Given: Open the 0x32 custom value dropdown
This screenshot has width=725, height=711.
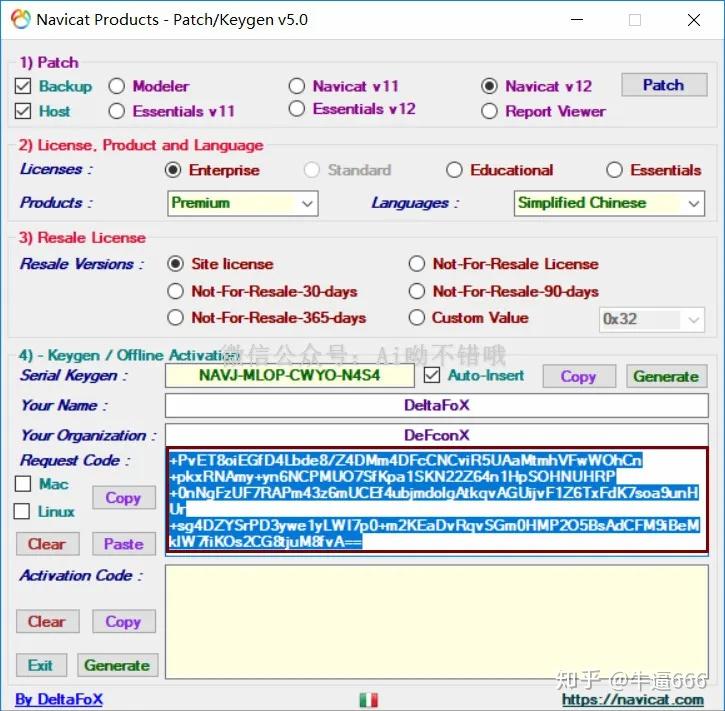Looking at the screenshot, I should pos(652,319).
